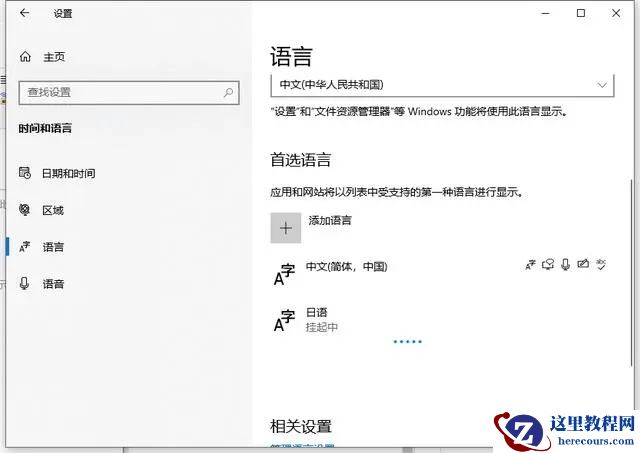Click the 时间和语言 section title
This screenshot has height=453, width=640.
click(45, 128)
